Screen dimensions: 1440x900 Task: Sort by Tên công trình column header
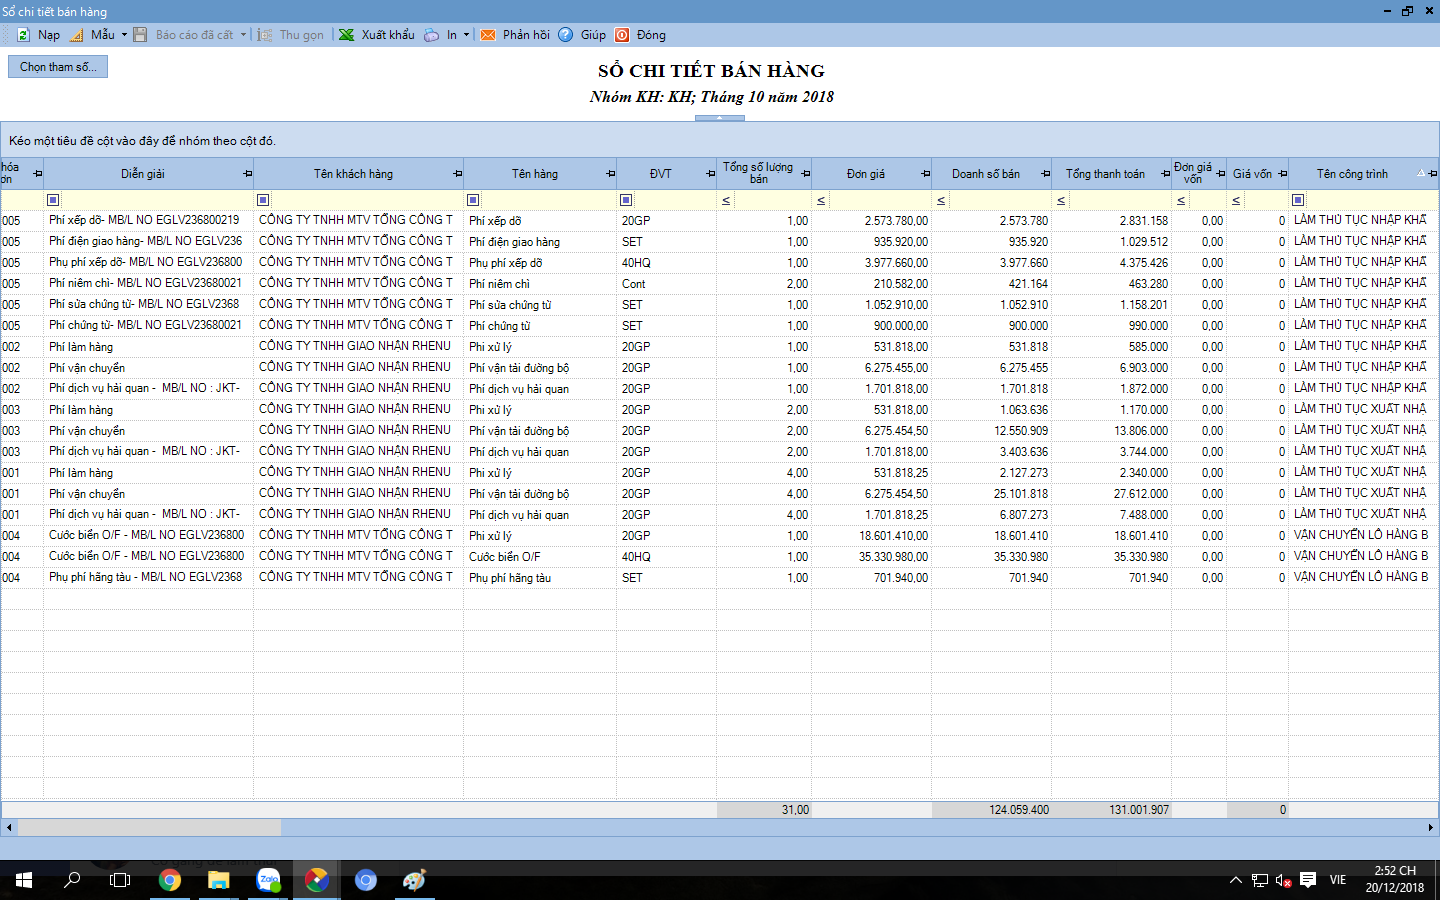1352,174
